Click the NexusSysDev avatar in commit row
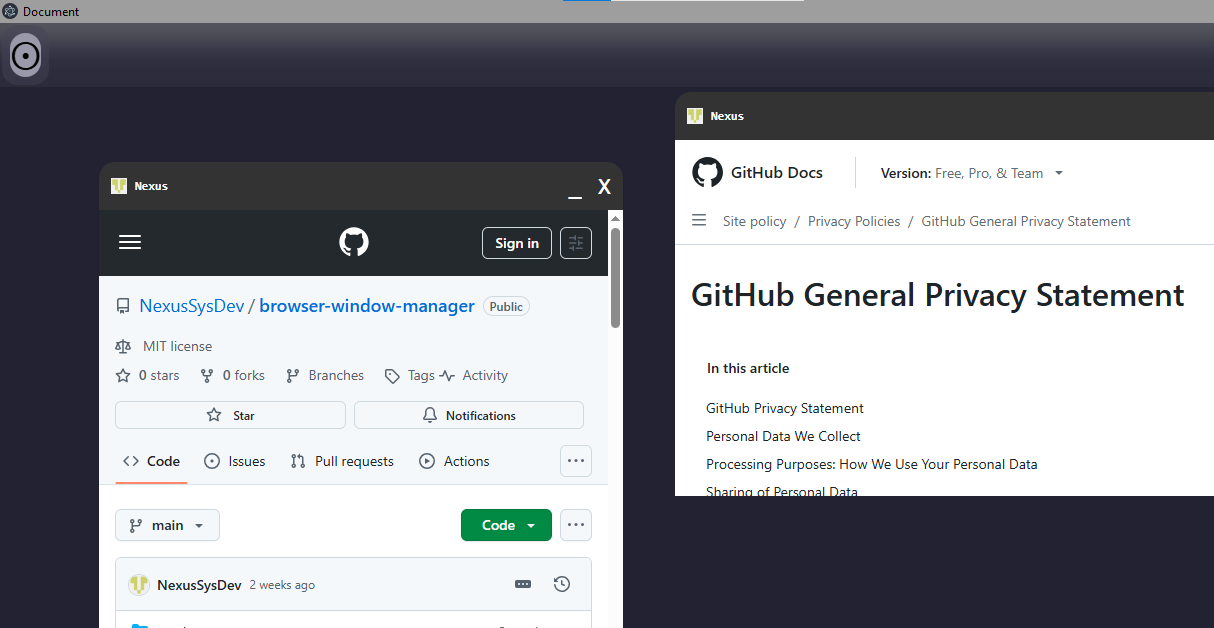 point(139,584)
